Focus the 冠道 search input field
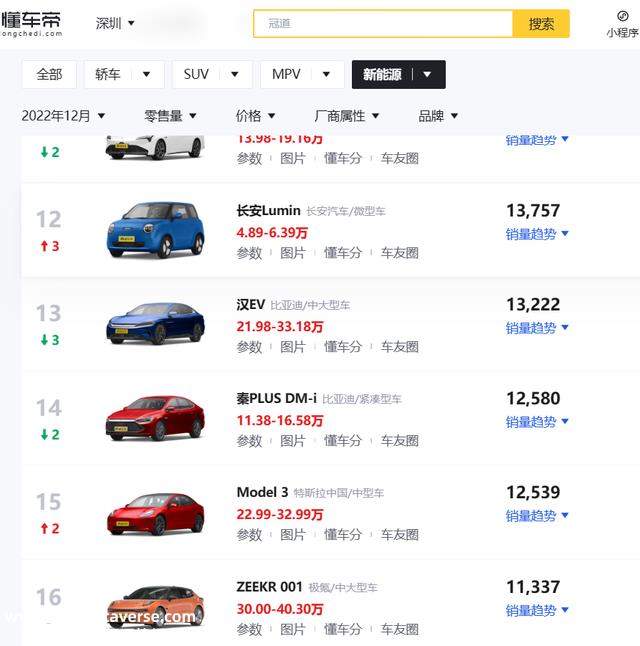The width and height of the screenshot is (640, 646). coord(383,23)
